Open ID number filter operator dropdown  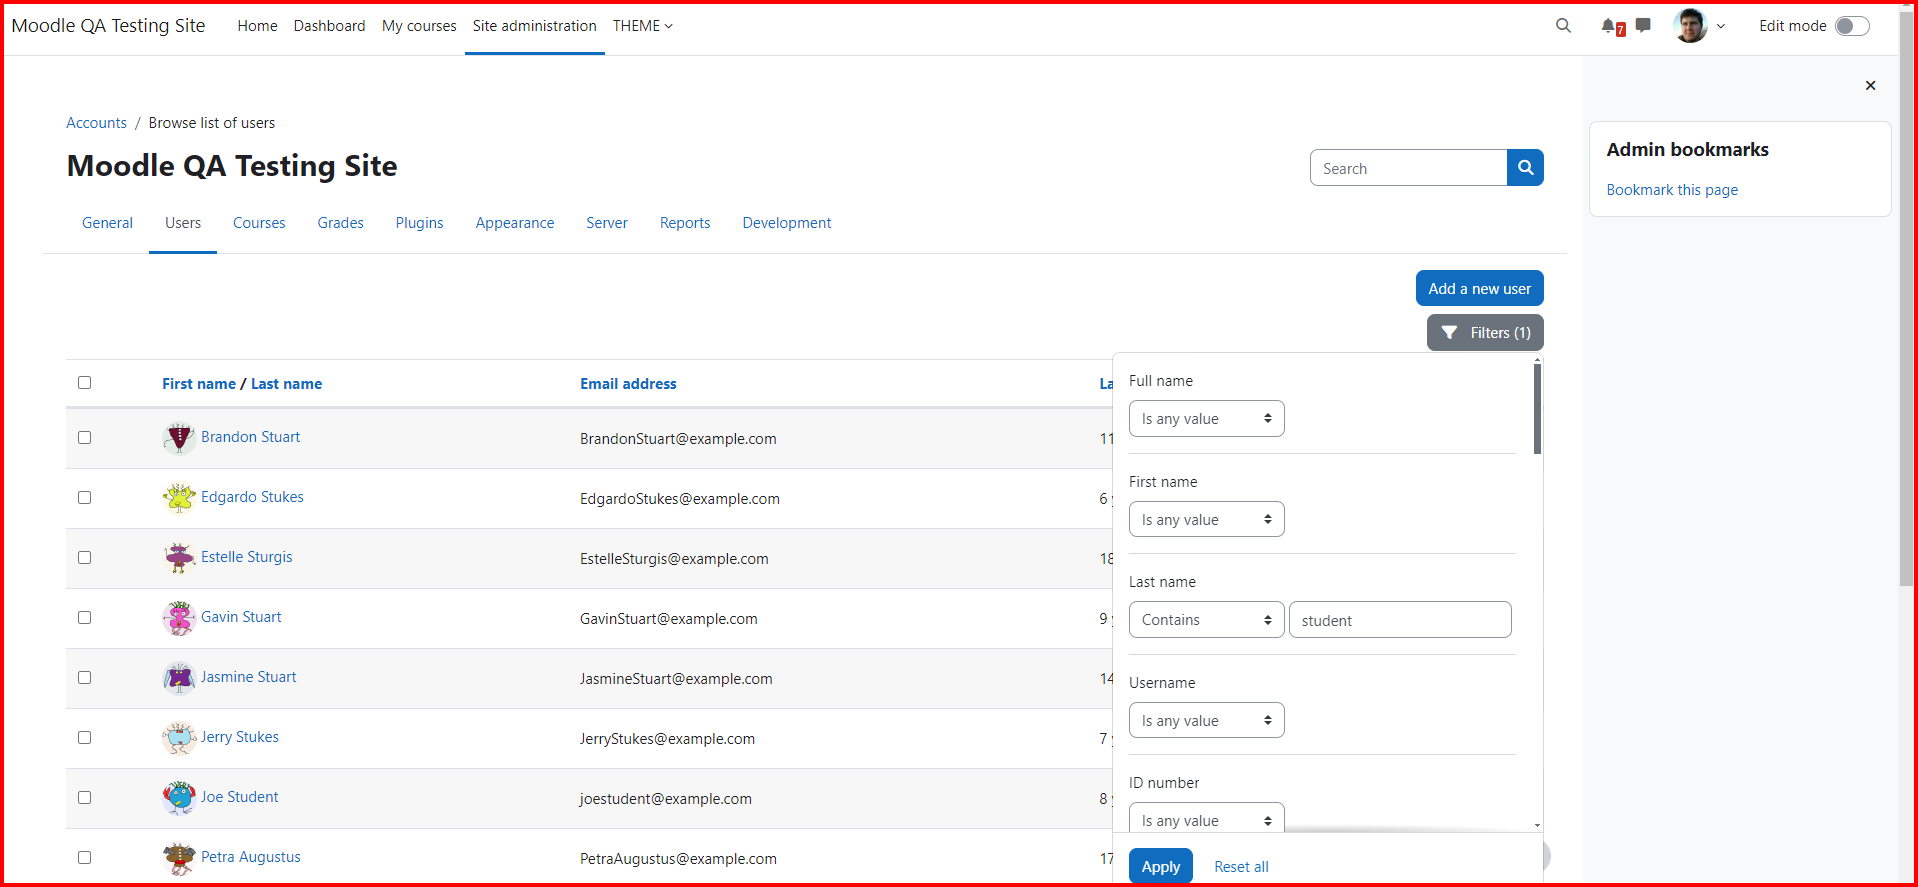1206,819
